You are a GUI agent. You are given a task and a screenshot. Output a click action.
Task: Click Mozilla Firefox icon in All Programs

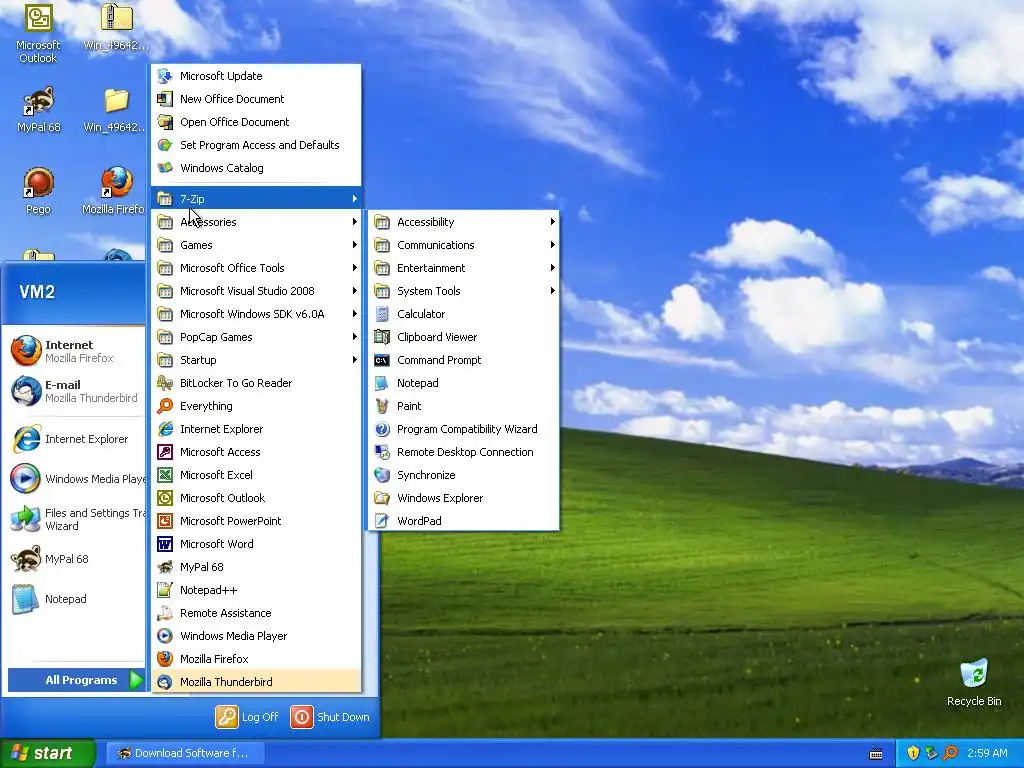click(165, 658)
